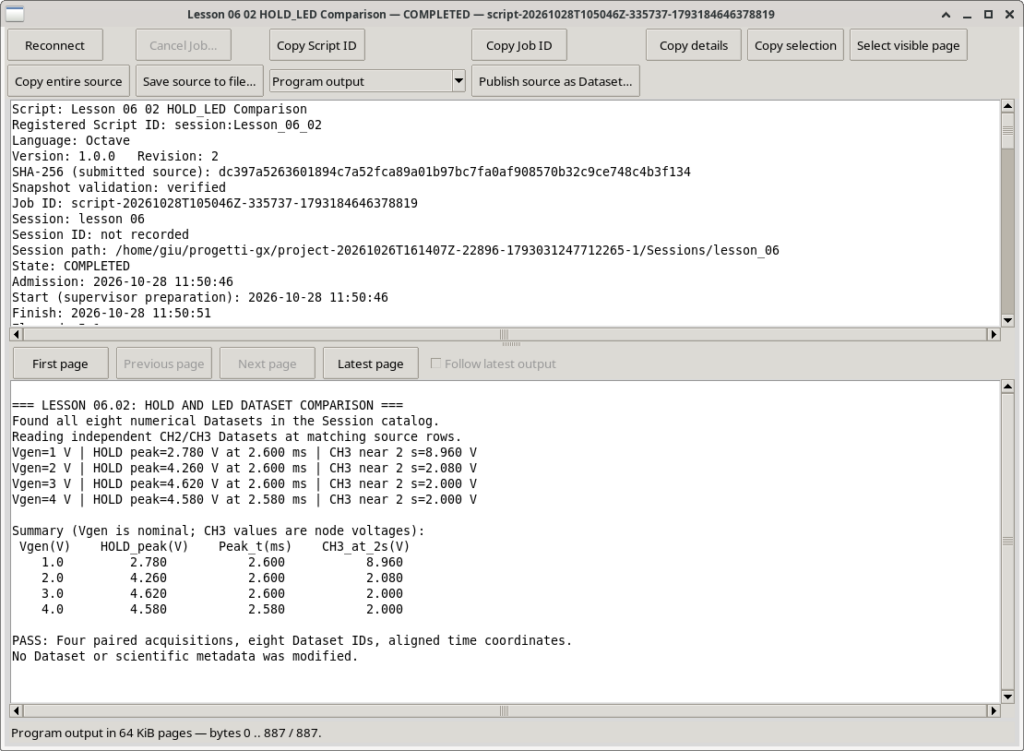Click Copy selection button

795,46
